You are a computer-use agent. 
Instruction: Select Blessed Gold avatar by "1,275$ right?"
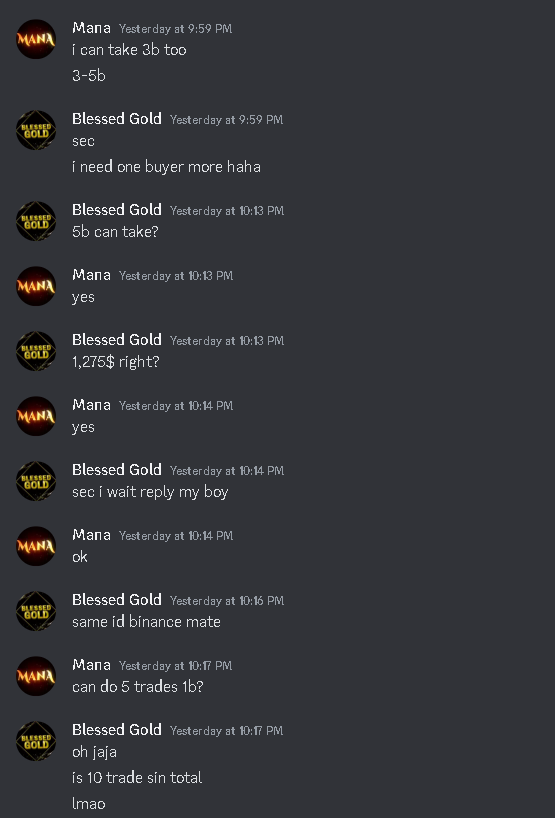36,351
